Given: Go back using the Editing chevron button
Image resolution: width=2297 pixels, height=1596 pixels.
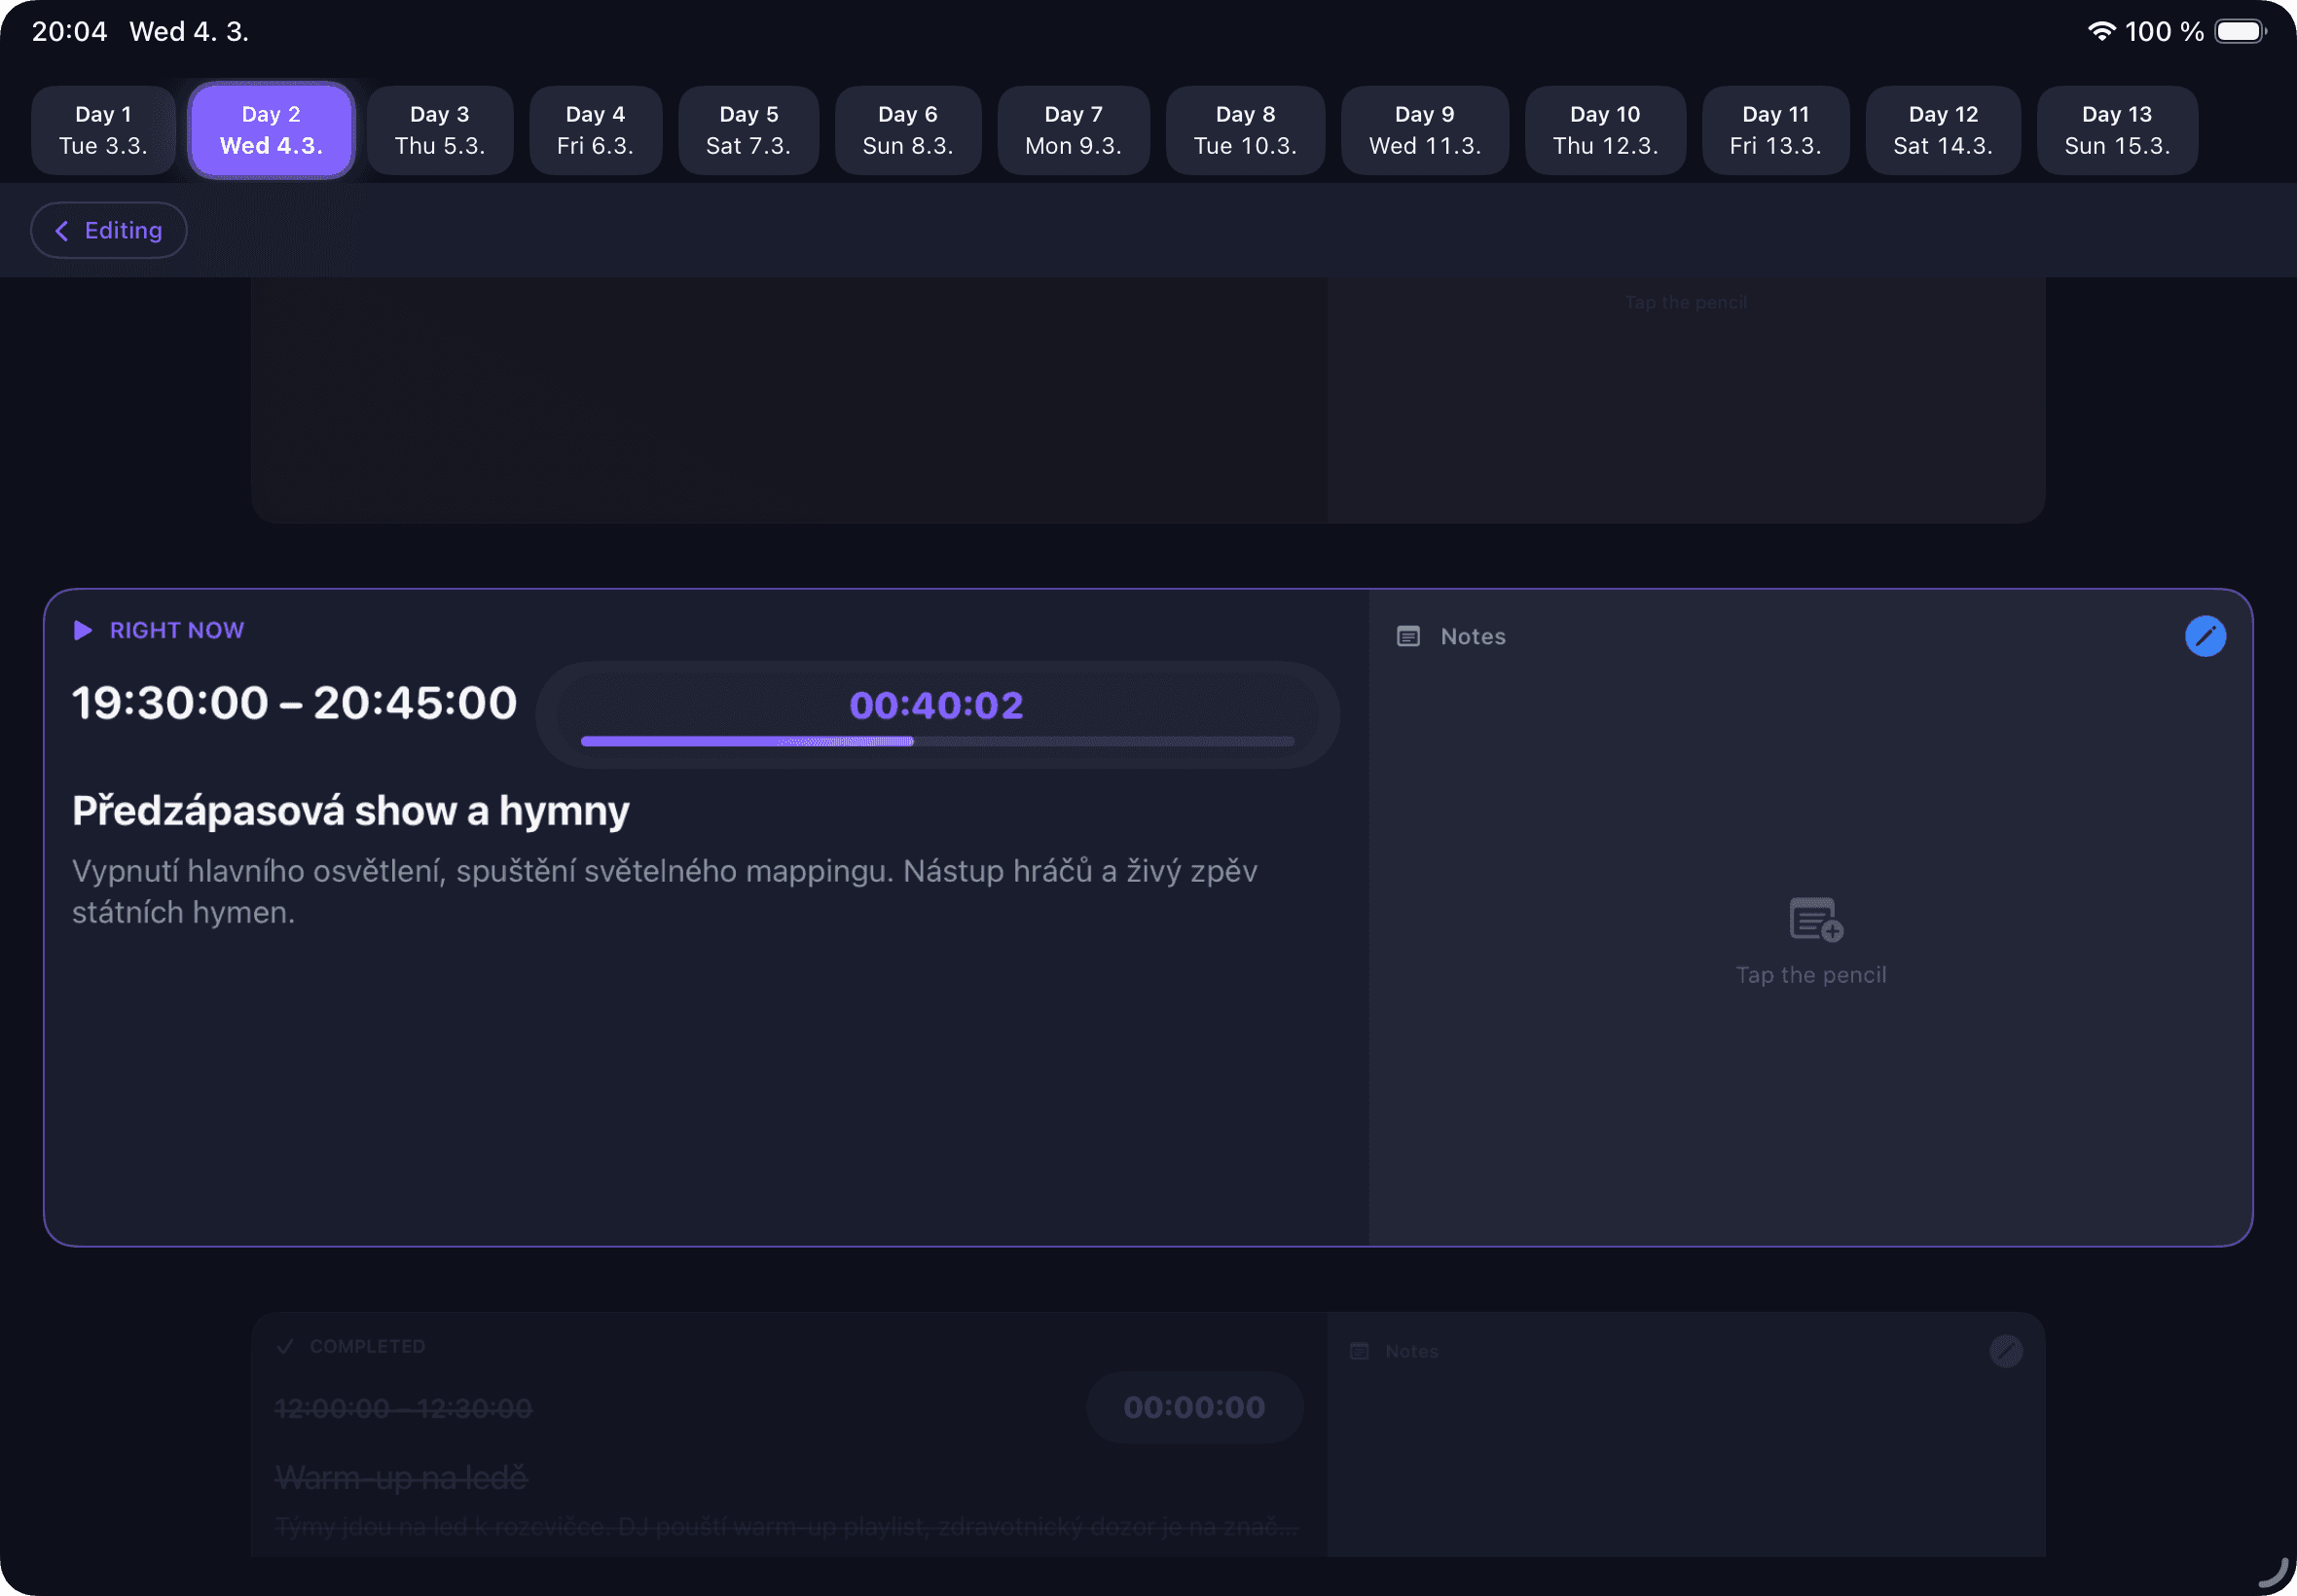Looking at the screenshot, I should (109, 230).
